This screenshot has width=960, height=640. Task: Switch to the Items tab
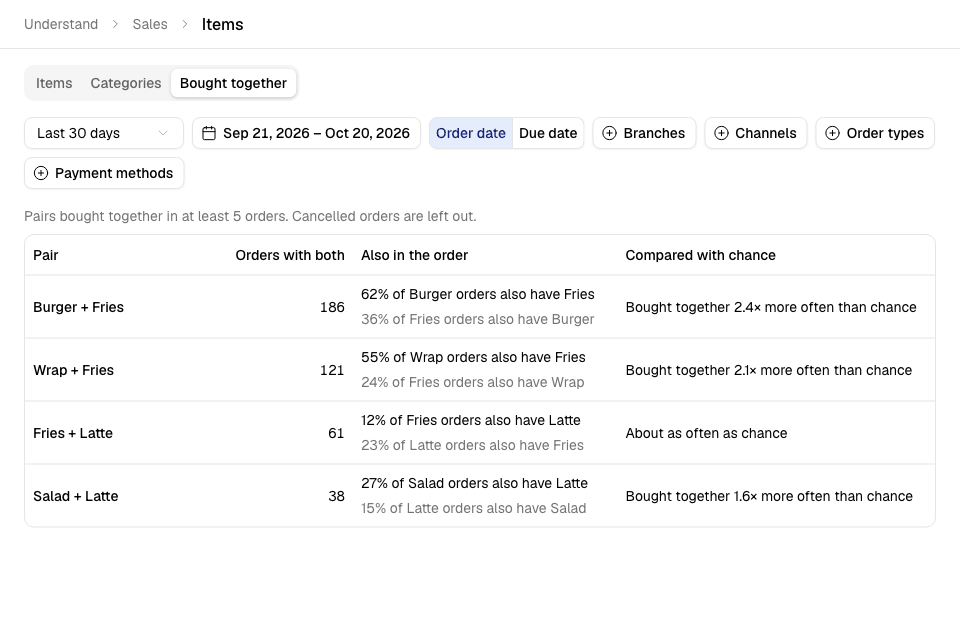click(x=54, y=83)
